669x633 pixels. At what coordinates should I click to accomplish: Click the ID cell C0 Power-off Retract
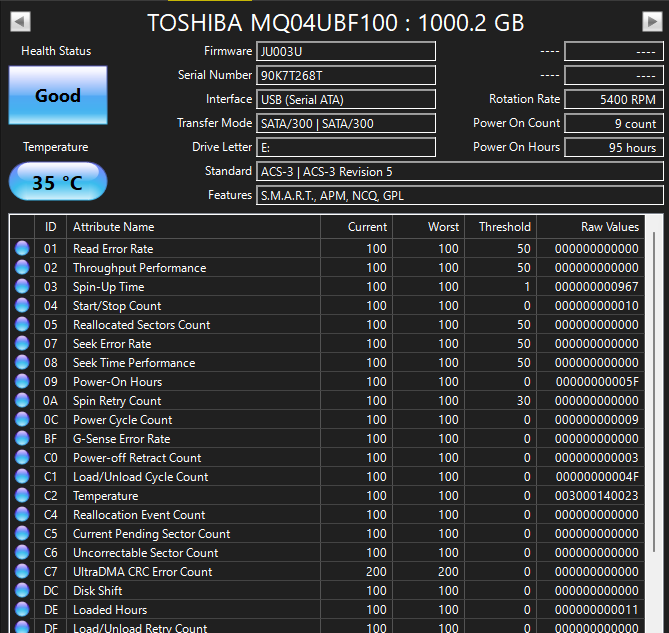pyautogui.click(x=50, y=458)
